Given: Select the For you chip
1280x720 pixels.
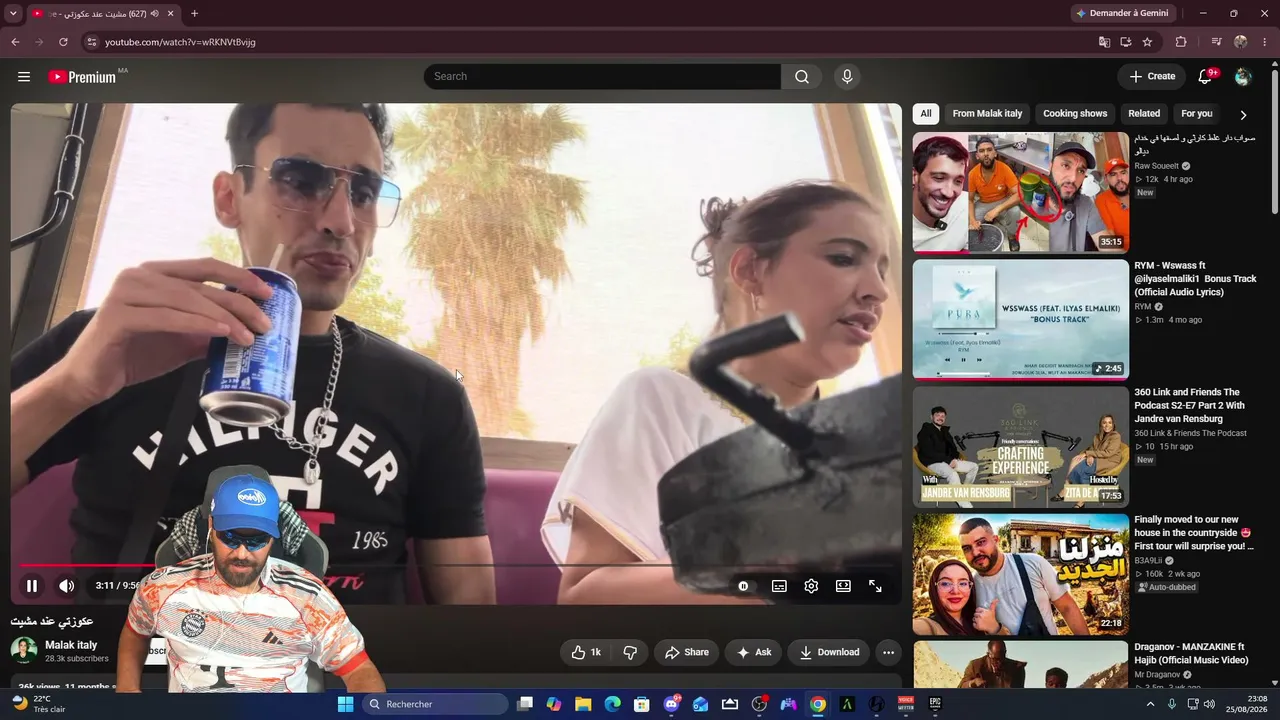Looking at the screenshot, I should 1196,114.
